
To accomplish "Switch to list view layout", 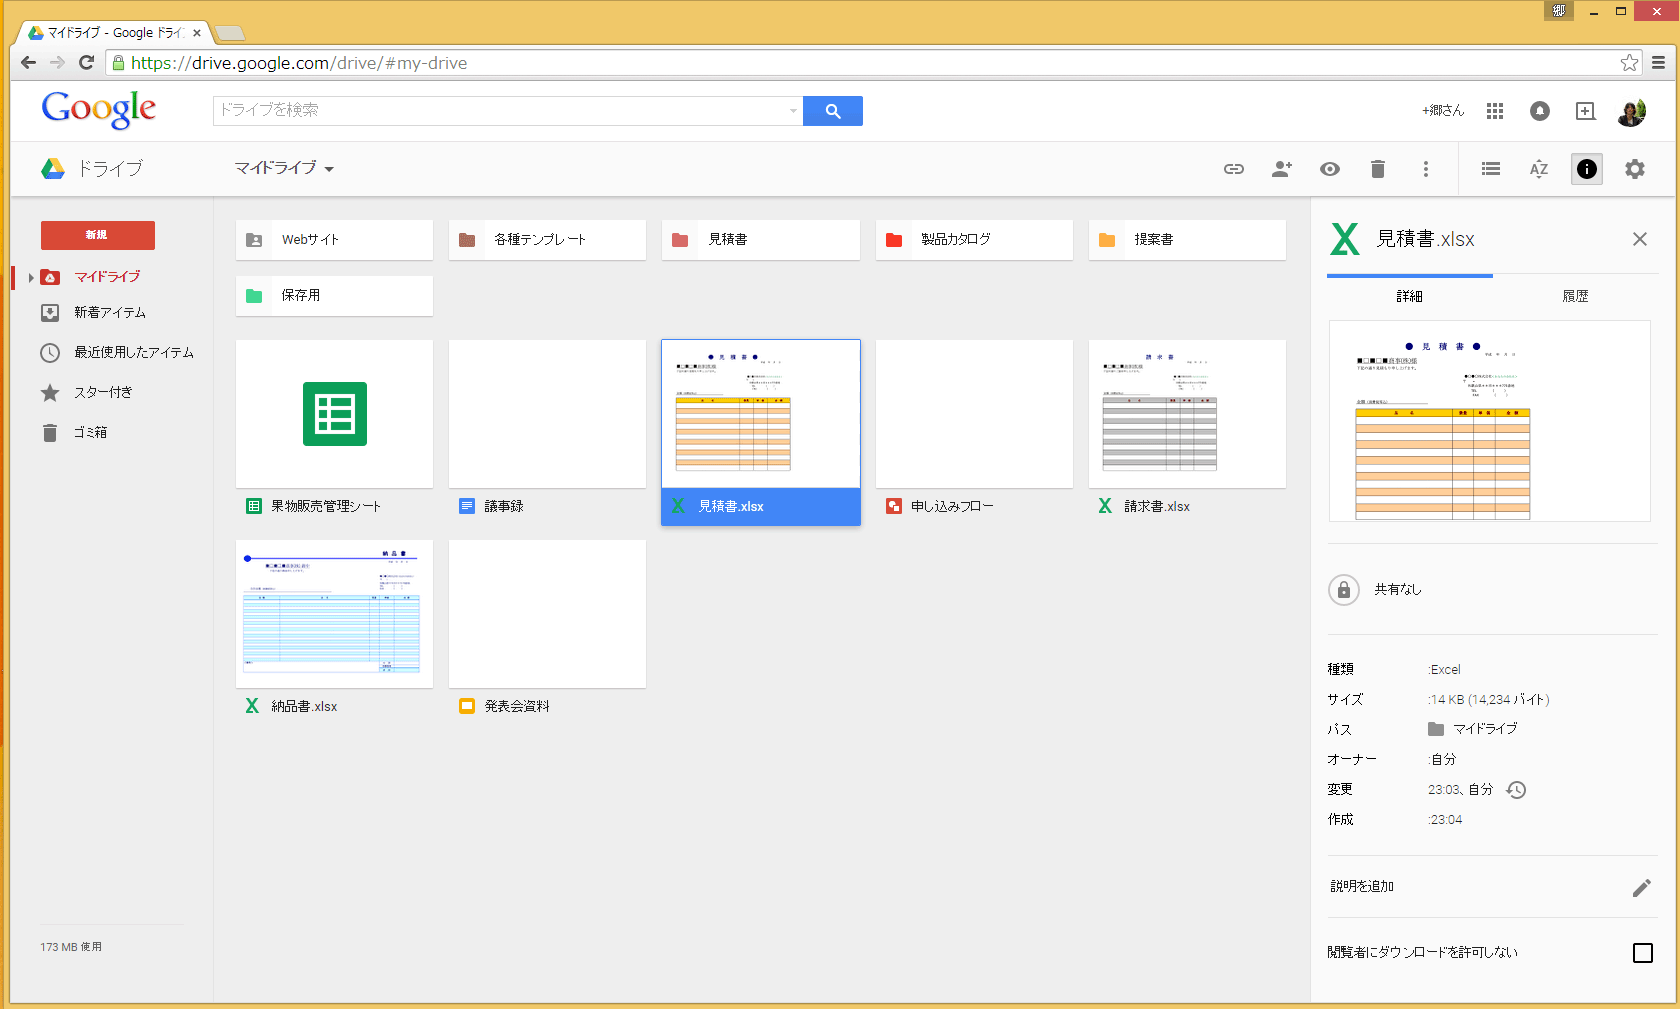I will [1490, 169].
